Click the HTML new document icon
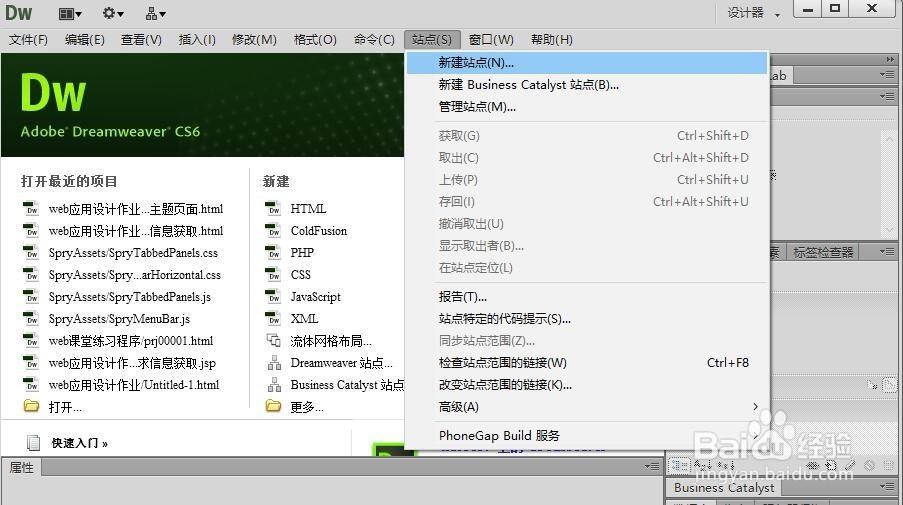This screenshot has height=505, width=903. tap(273, 208)
